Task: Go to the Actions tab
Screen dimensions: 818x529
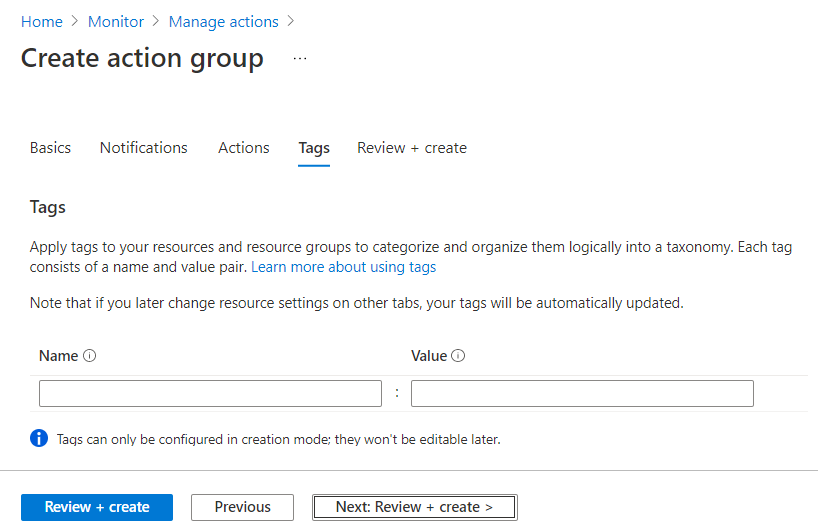Action: 244,148
